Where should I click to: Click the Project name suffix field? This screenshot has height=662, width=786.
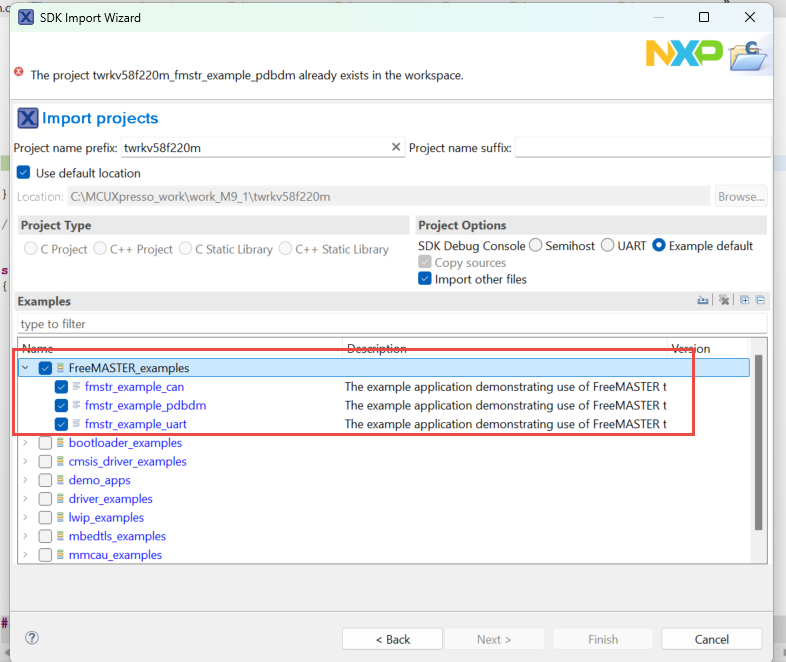pyautogui.click(x=643, y=148)
